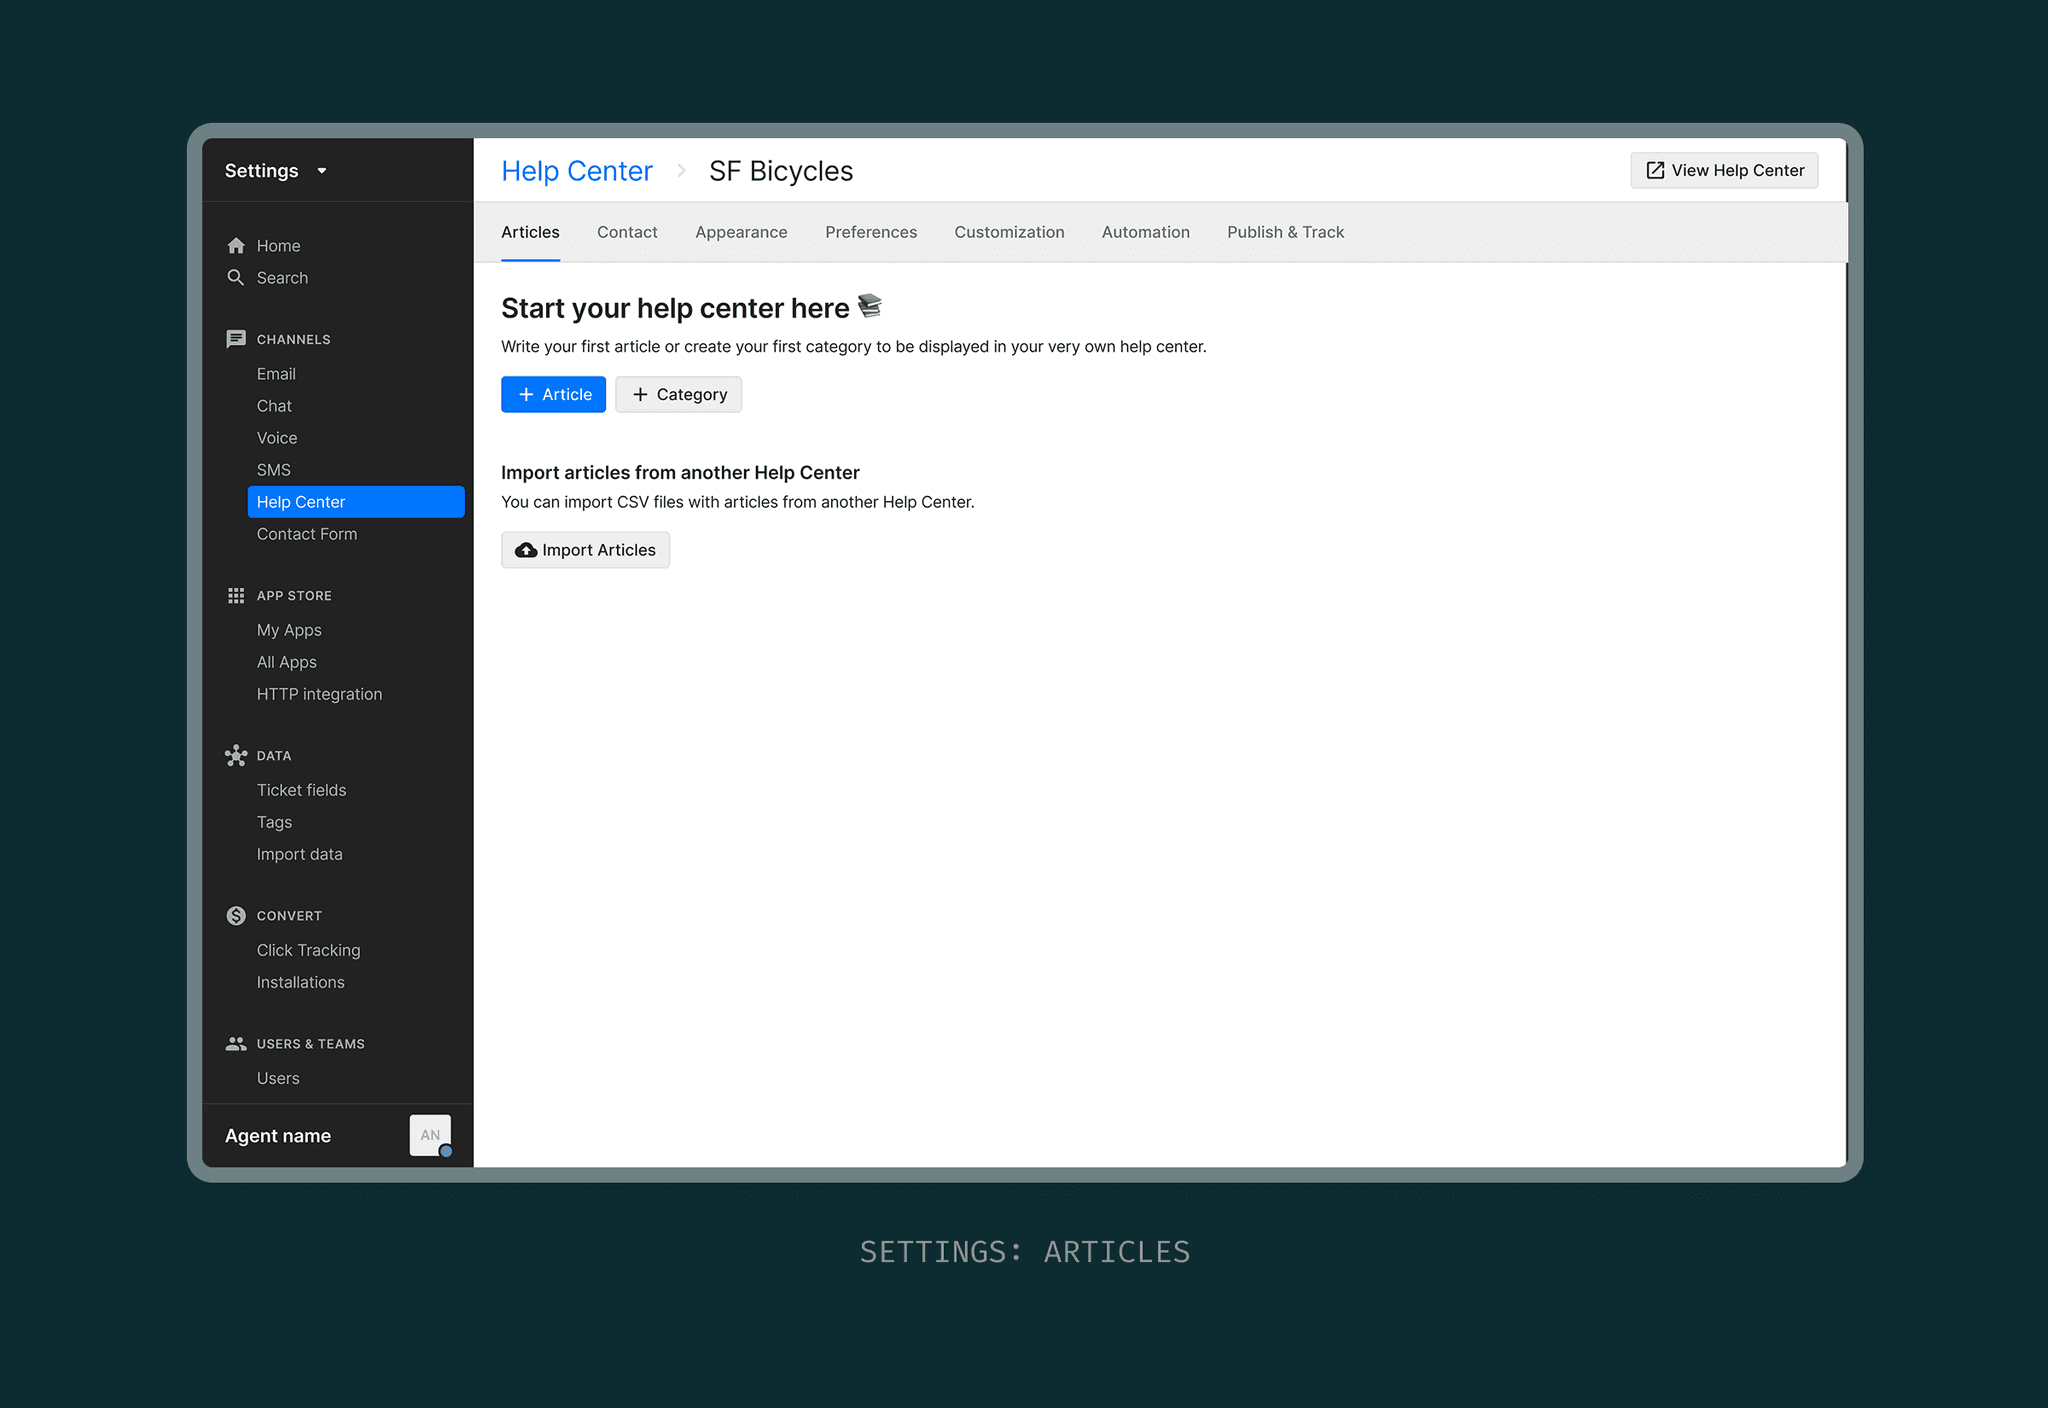Click the Users & Teams people icon
Screen dimensions: 2048x1408
point(236,1044)
